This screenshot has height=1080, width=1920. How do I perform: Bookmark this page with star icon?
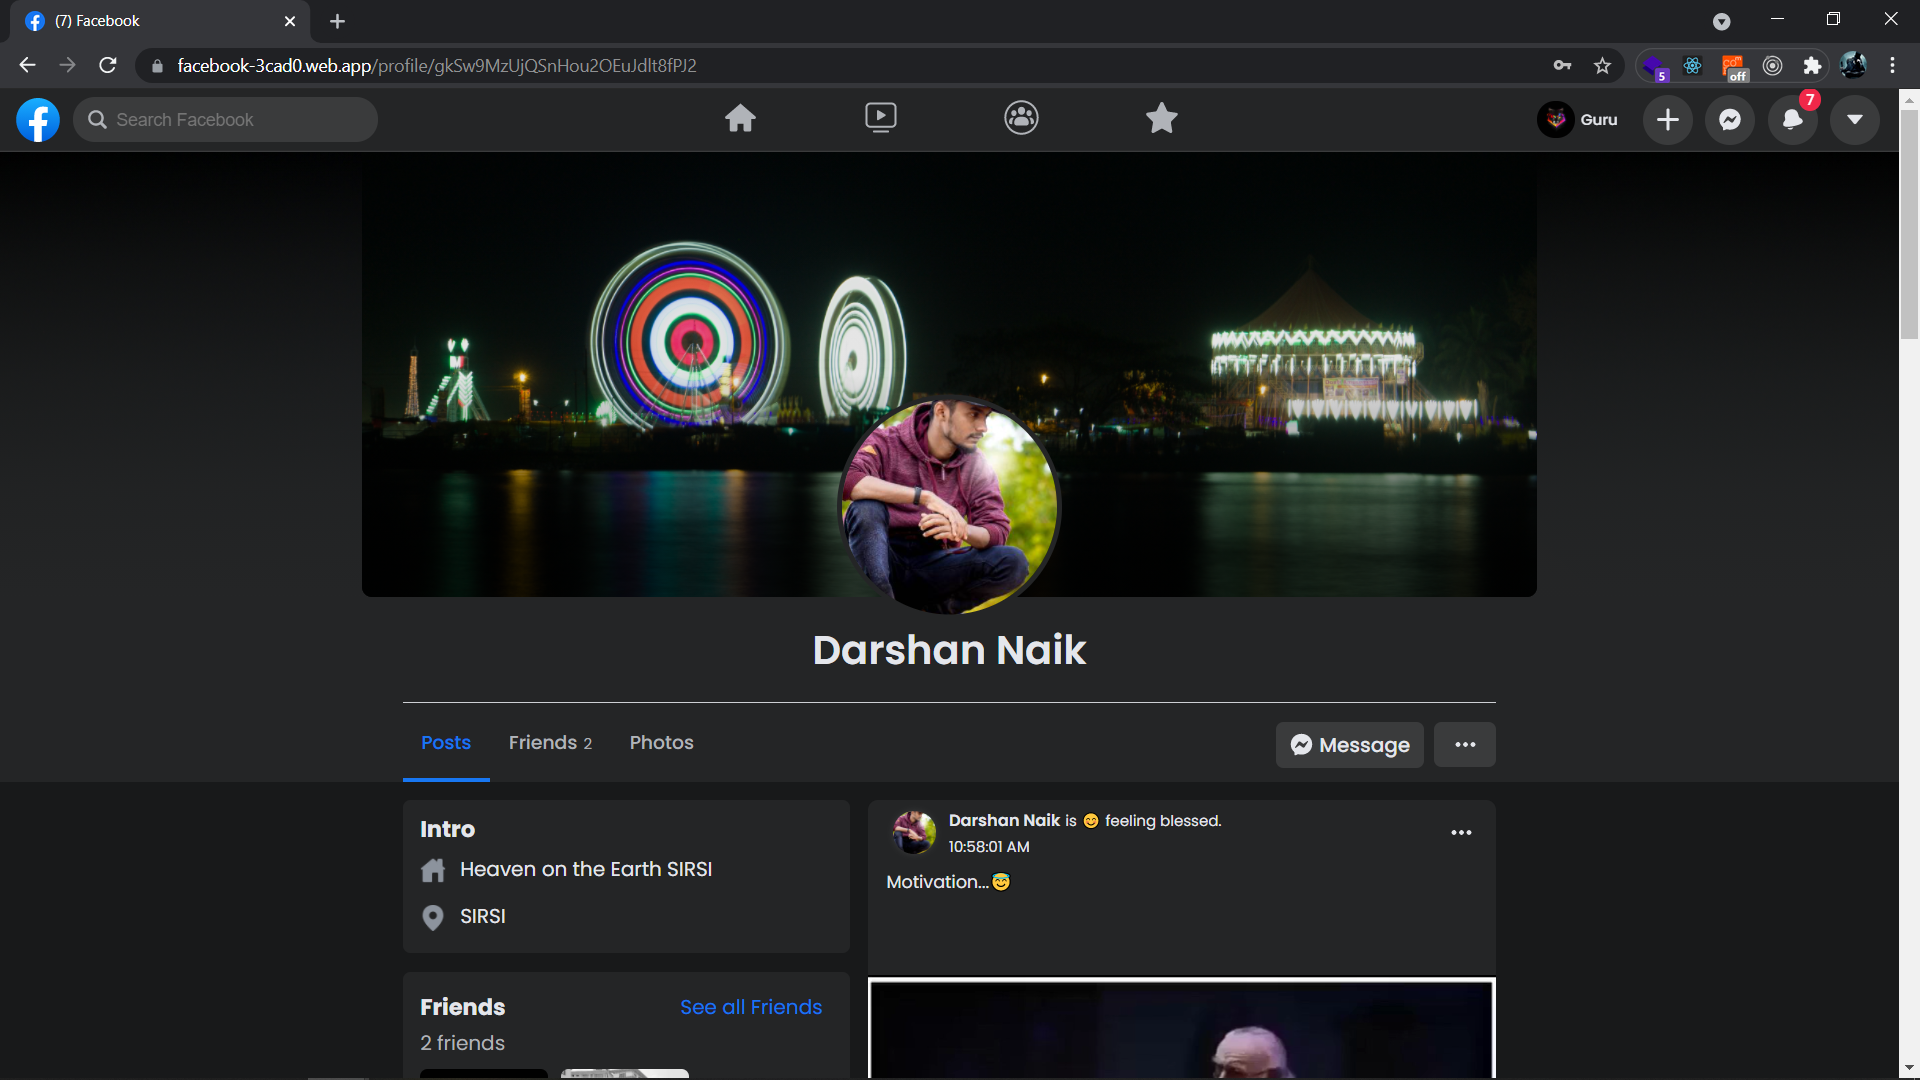tap(1602, 66)
